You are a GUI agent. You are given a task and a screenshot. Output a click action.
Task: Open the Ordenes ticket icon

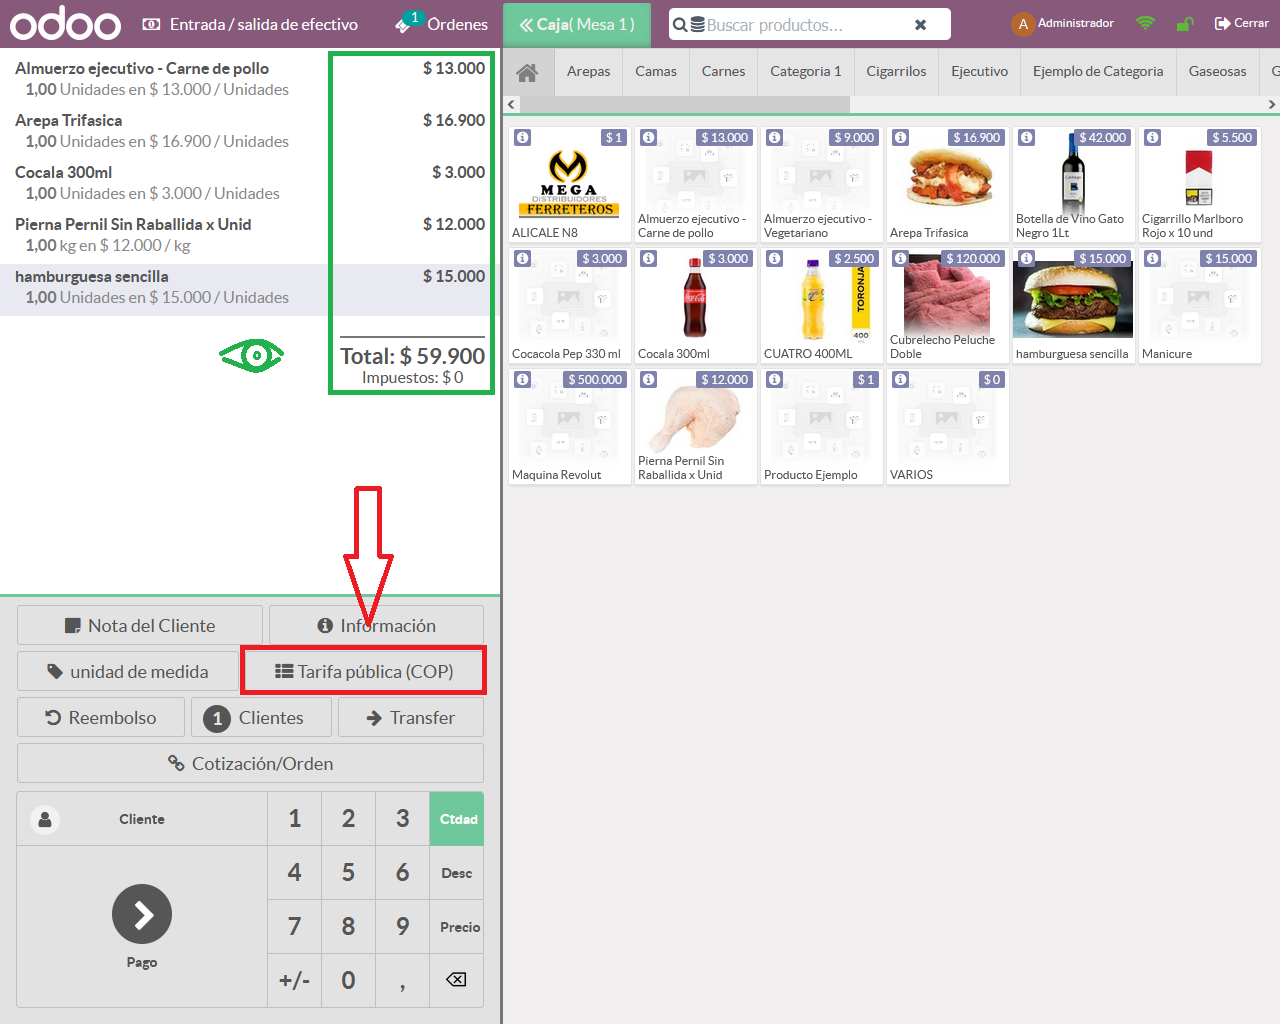point(405,24)
